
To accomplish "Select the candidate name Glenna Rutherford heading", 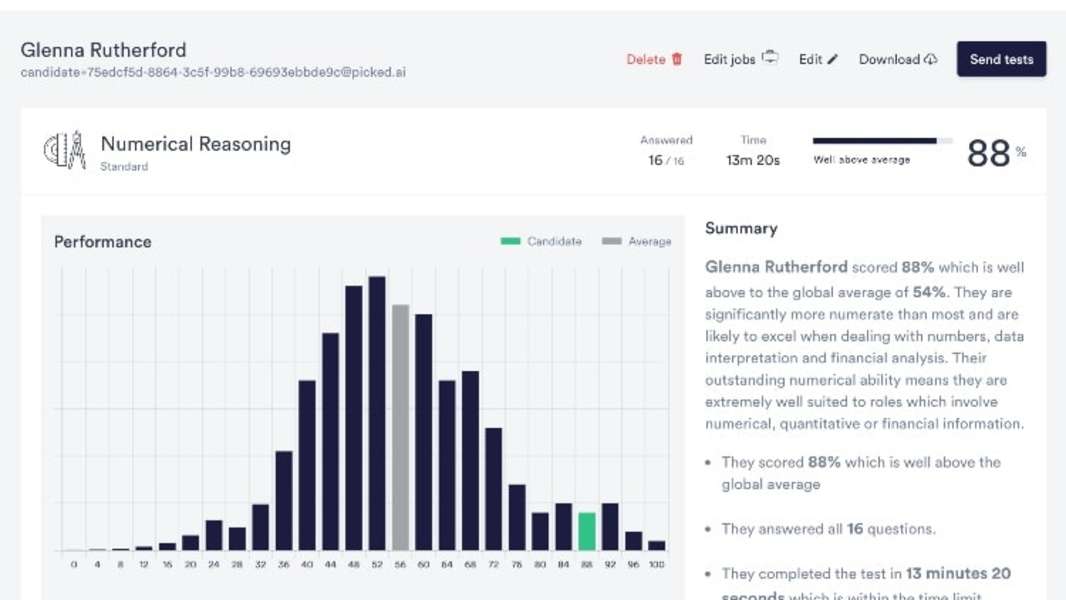I will click(x=103, y=49).
